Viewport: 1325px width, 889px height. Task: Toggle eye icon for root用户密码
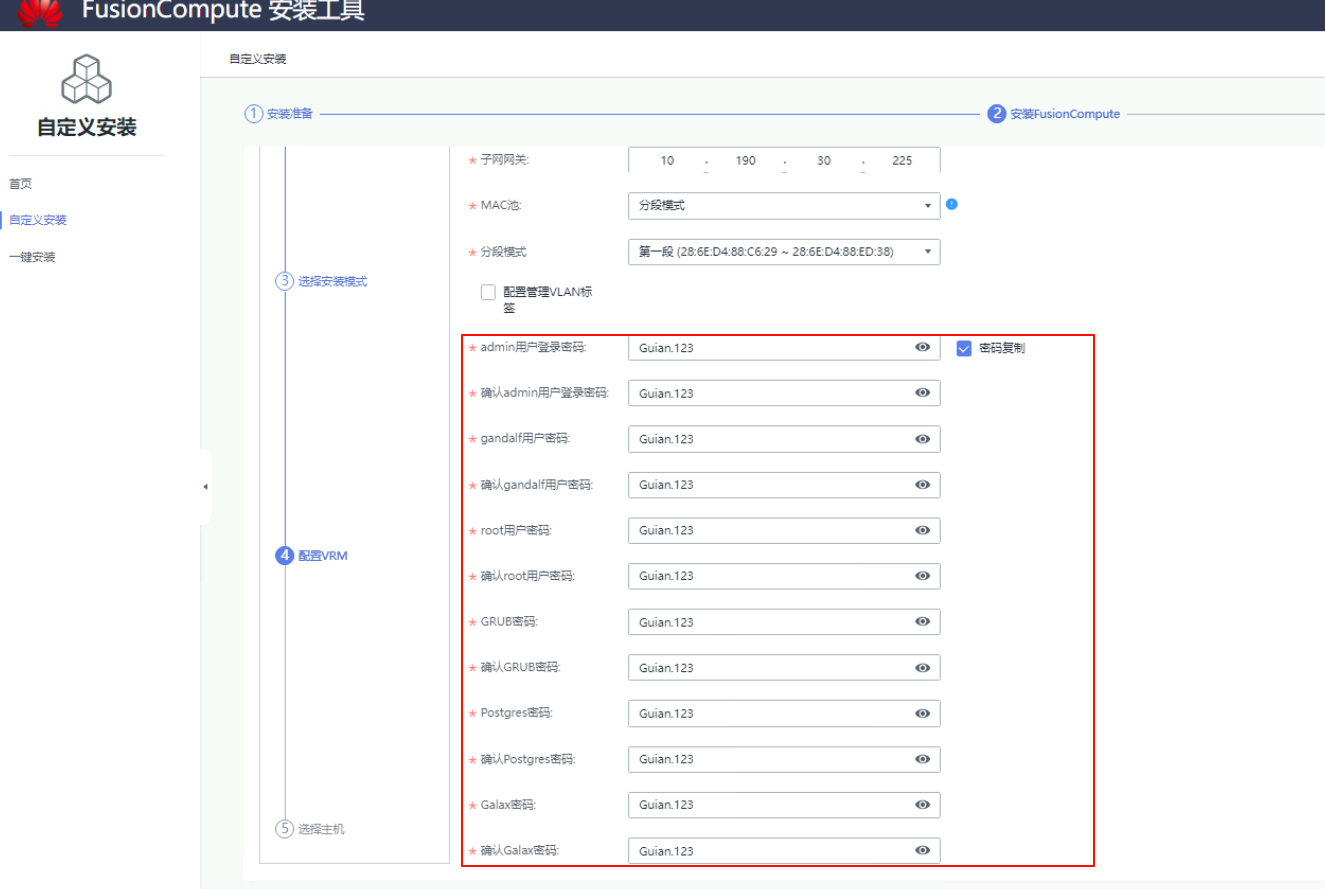922,530
